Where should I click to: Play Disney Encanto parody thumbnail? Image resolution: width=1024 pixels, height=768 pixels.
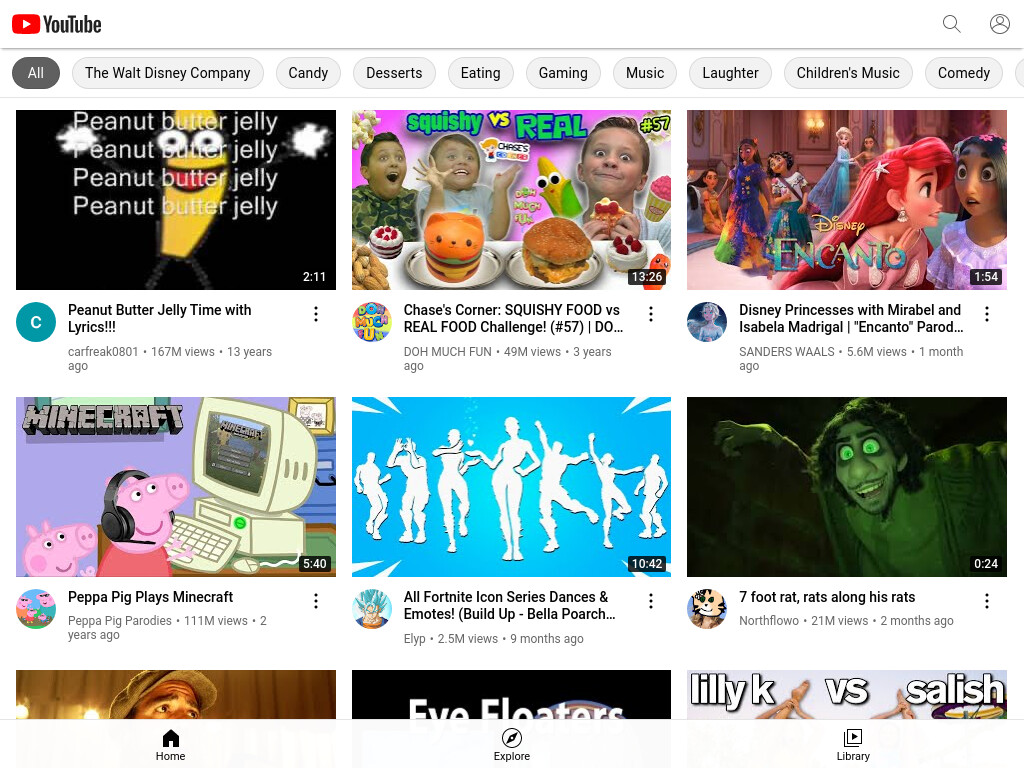846,200
